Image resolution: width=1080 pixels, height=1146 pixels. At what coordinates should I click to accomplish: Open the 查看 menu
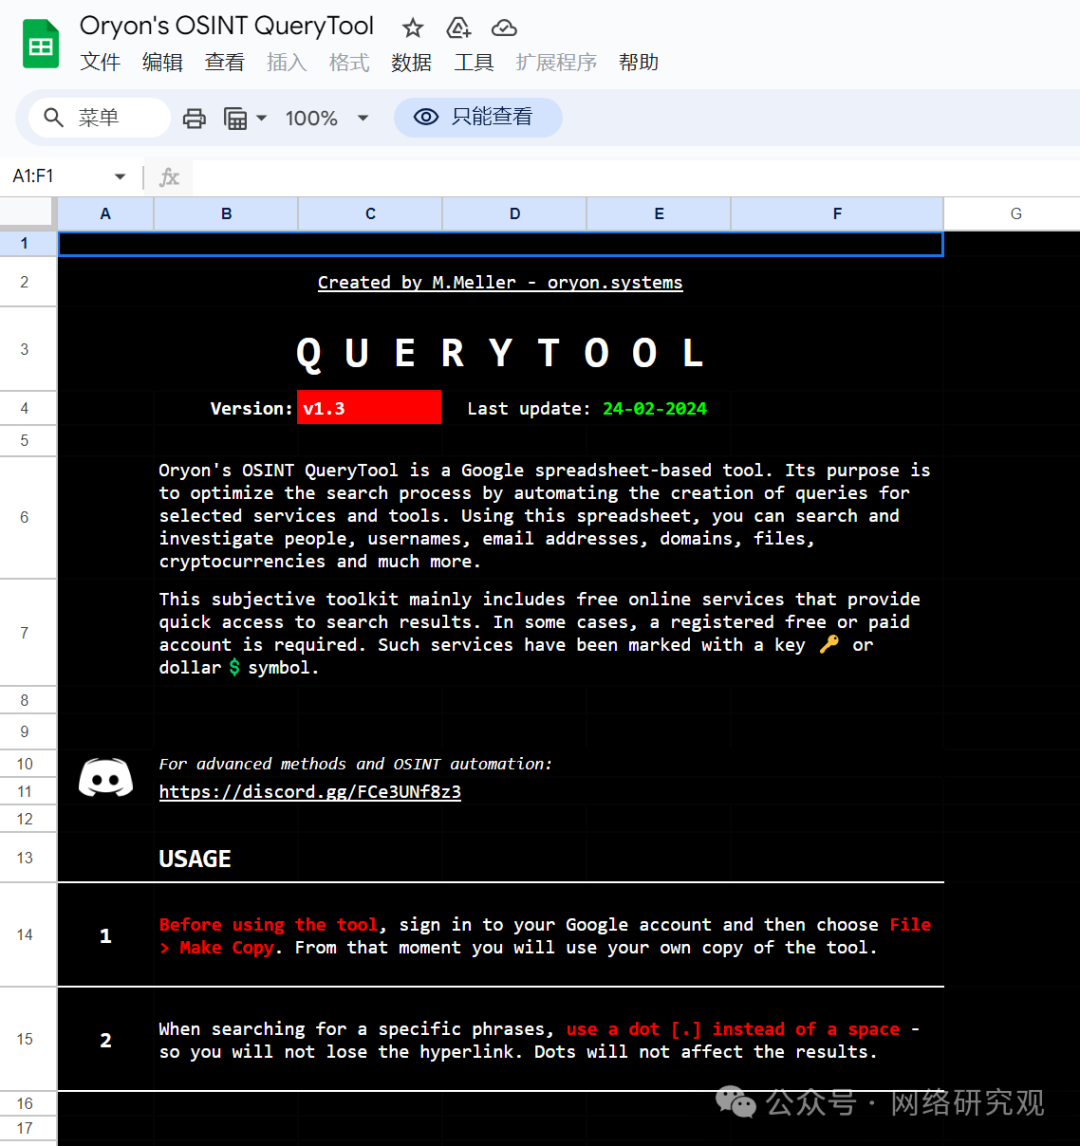224,62
